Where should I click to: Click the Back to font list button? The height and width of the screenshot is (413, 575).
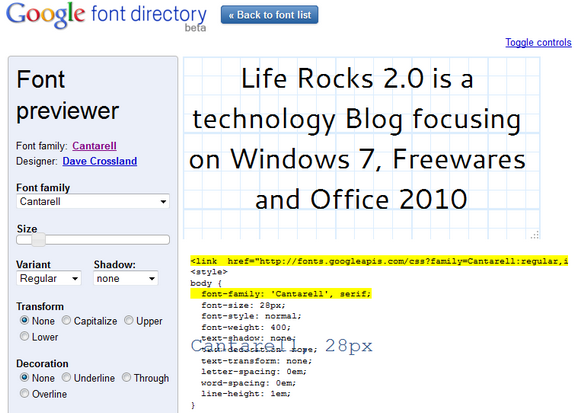tap(270, 15)
